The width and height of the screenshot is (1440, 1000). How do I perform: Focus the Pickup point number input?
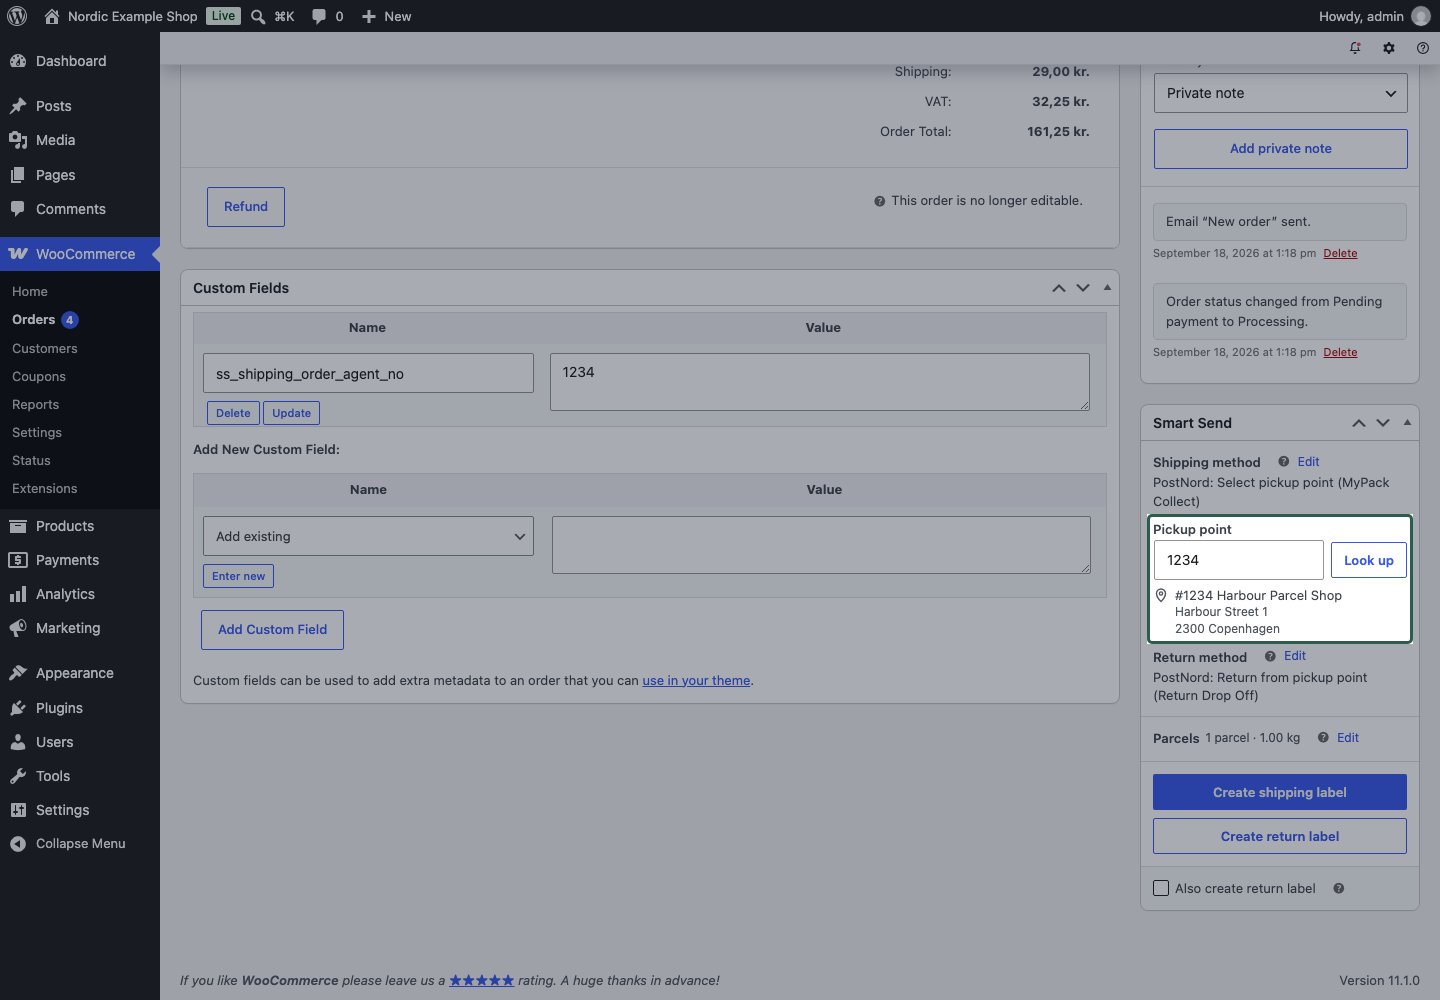tap(1238, 560)
